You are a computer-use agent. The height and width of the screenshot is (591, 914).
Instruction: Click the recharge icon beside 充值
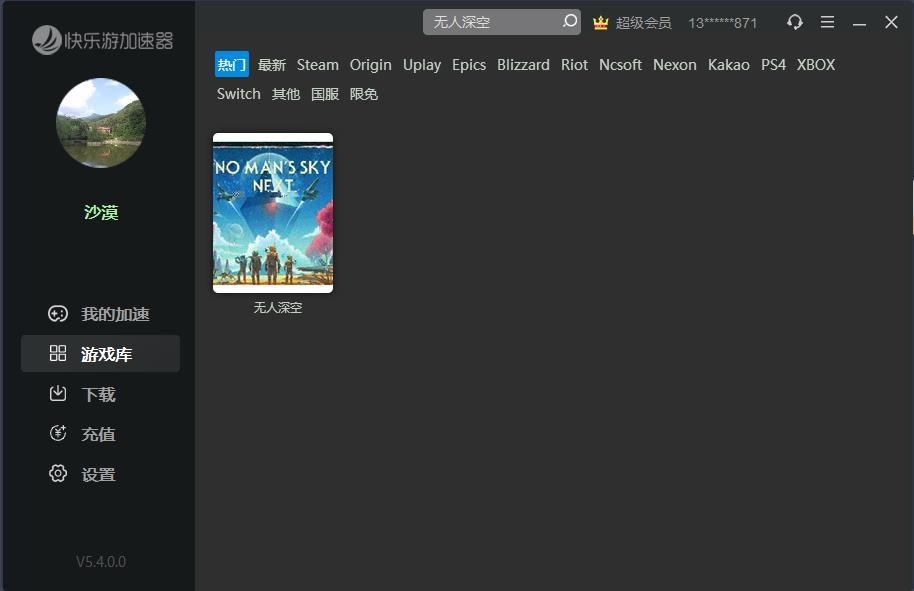[58, 433]
